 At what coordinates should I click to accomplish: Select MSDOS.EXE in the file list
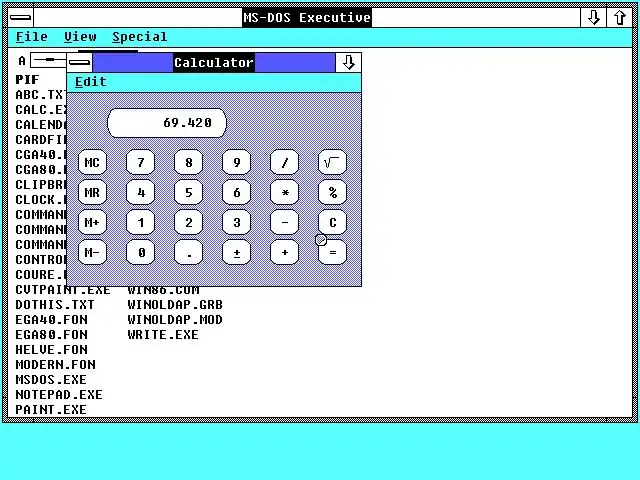51,380
